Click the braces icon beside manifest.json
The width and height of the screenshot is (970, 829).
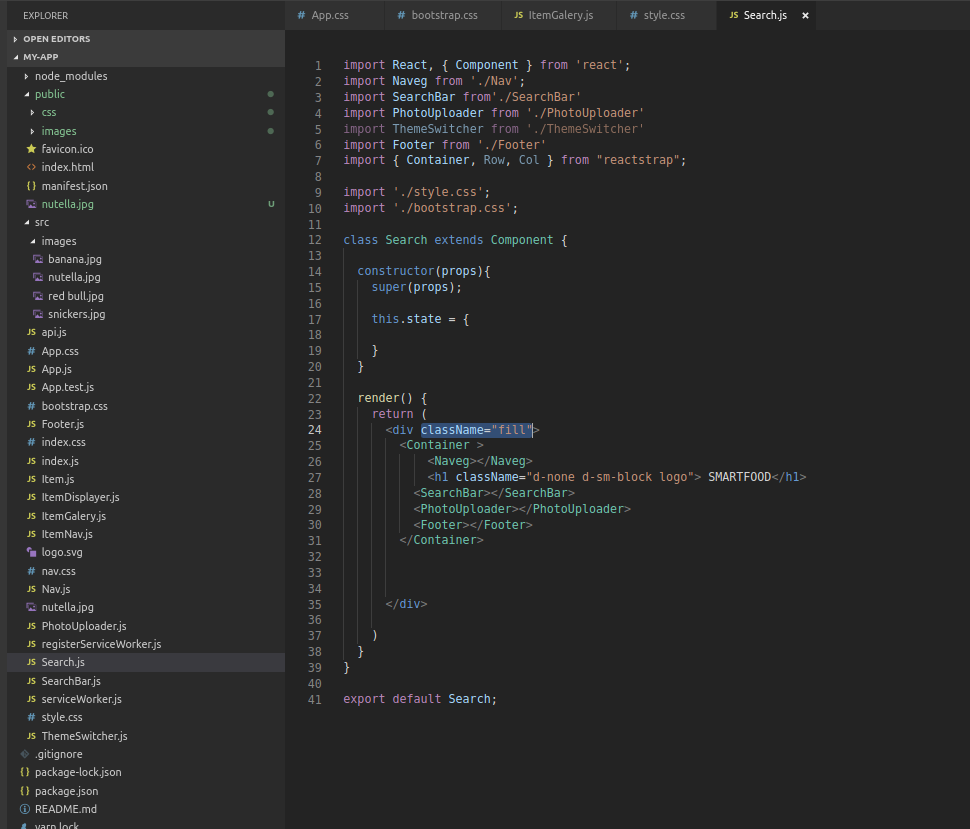[x=31, y=186]
